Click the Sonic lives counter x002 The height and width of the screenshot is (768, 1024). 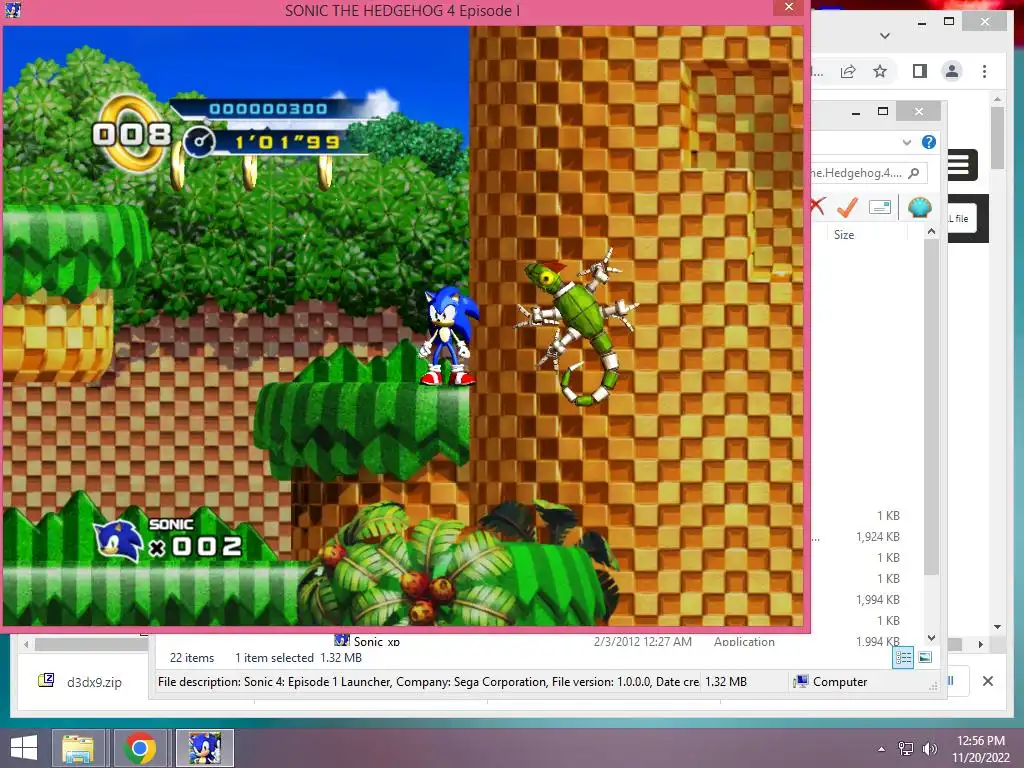(170, 539)
